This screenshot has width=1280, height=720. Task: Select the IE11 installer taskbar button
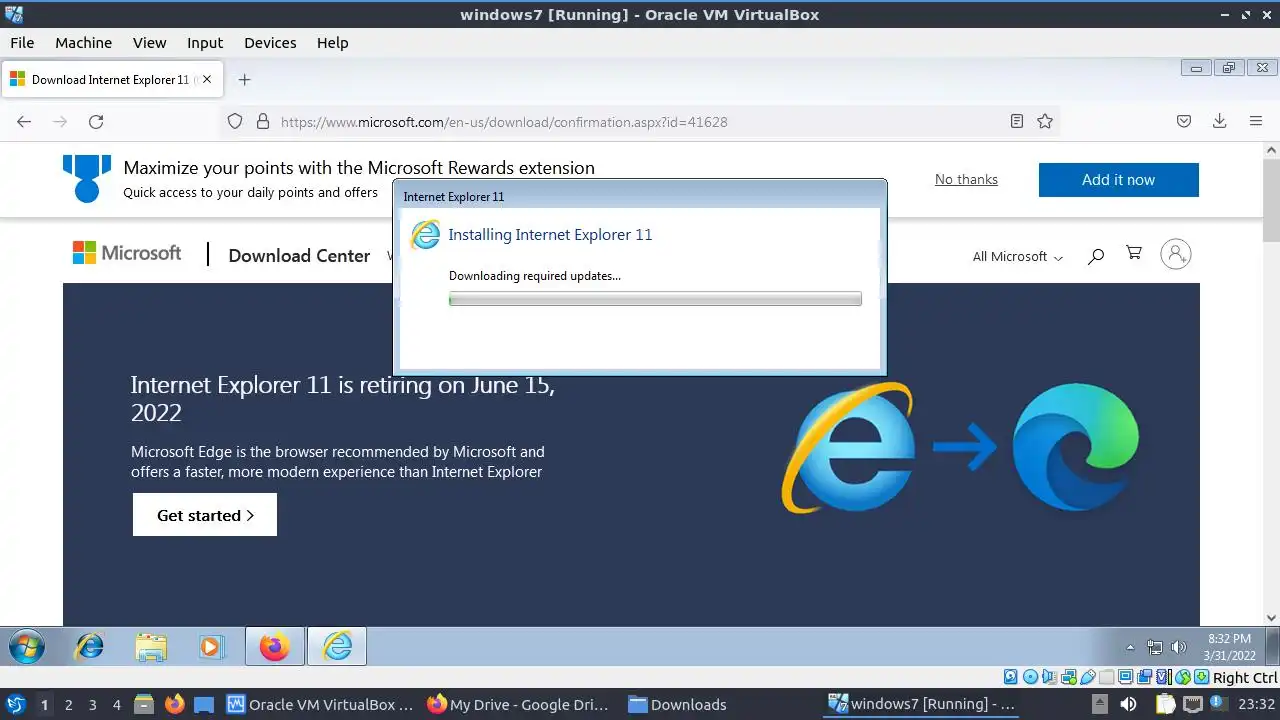337,647
